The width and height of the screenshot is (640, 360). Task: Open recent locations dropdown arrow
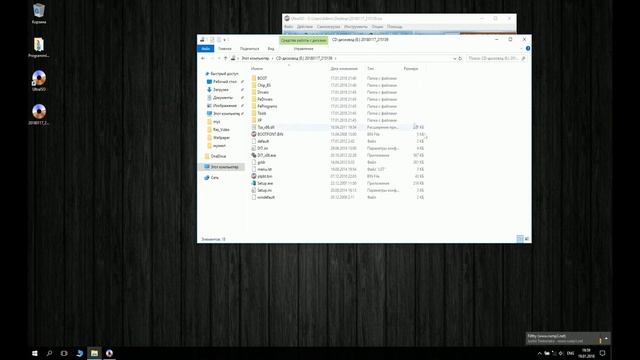[219, 58]
